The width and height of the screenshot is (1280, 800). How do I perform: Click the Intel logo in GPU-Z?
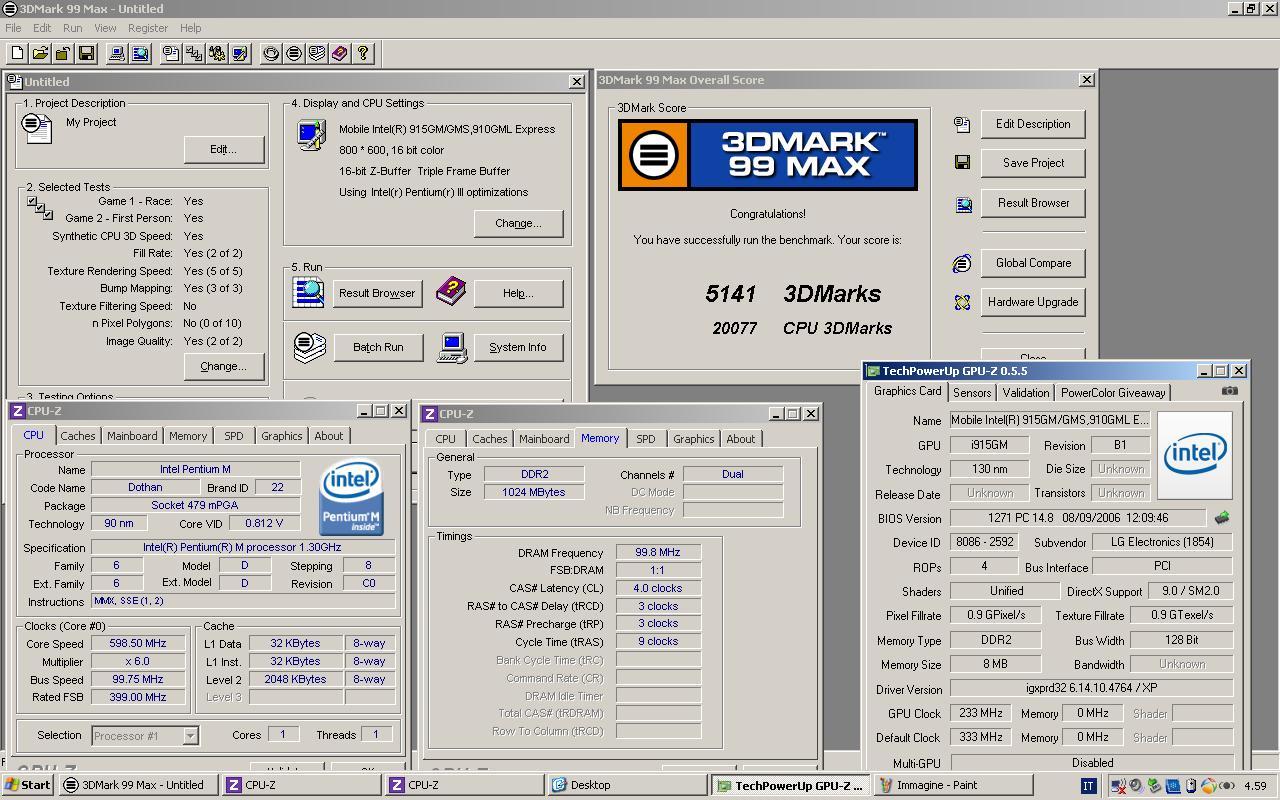1195,455
